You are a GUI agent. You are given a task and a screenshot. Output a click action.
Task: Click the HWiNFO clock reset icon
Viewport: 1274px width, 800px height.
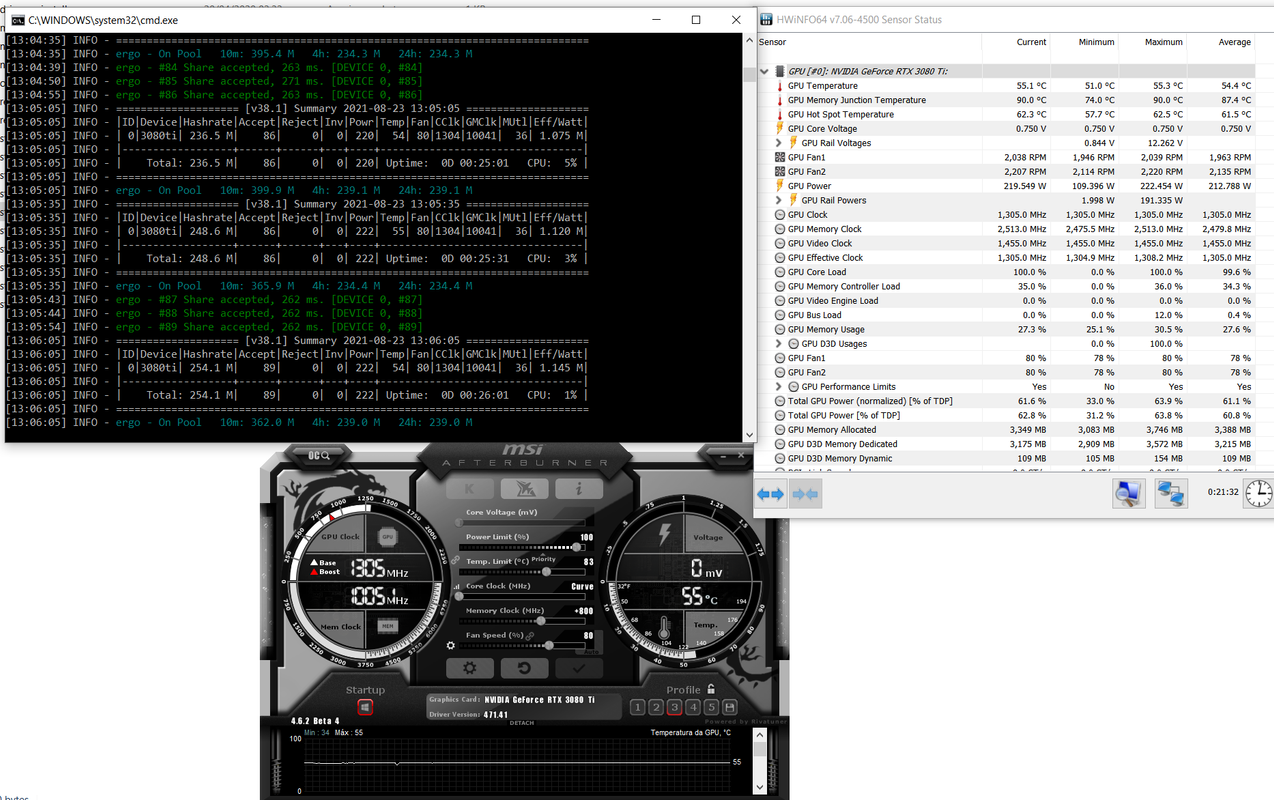(1259, 492)
